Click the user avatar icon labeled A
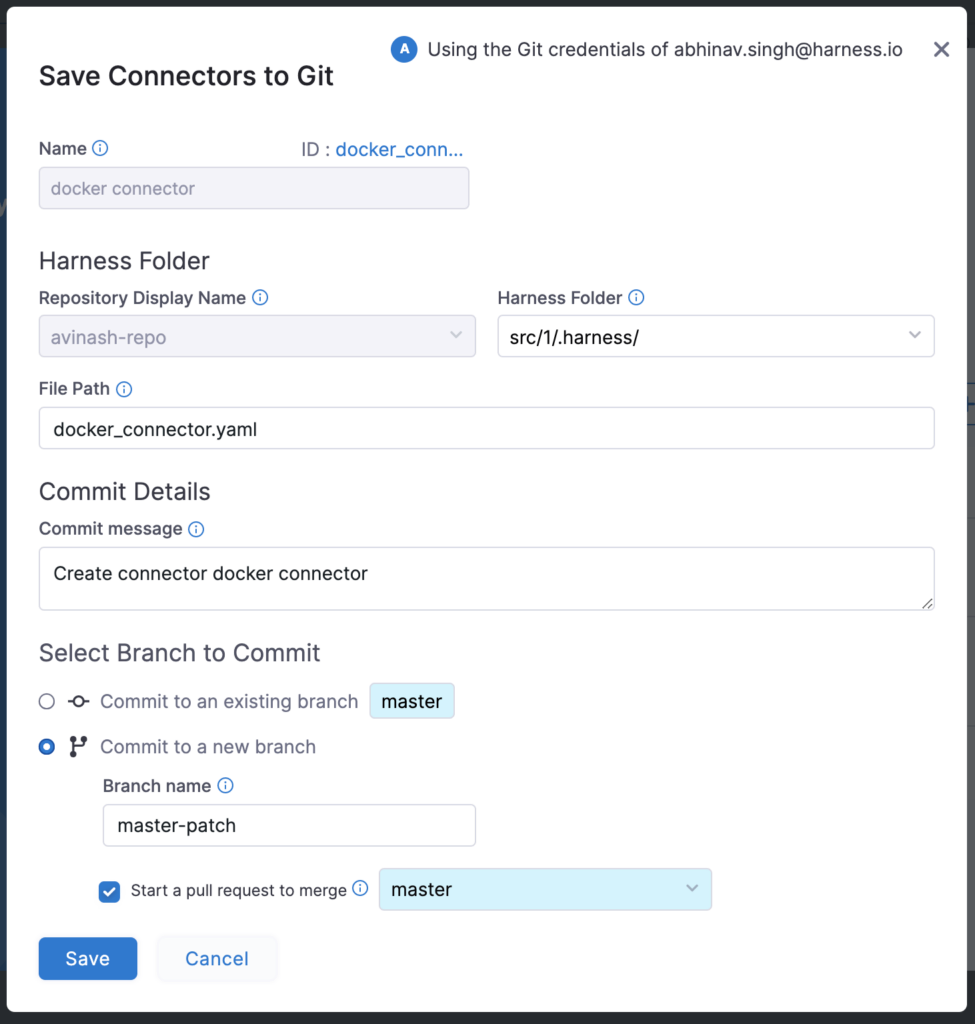975x1024 pixels. point(404,50)
